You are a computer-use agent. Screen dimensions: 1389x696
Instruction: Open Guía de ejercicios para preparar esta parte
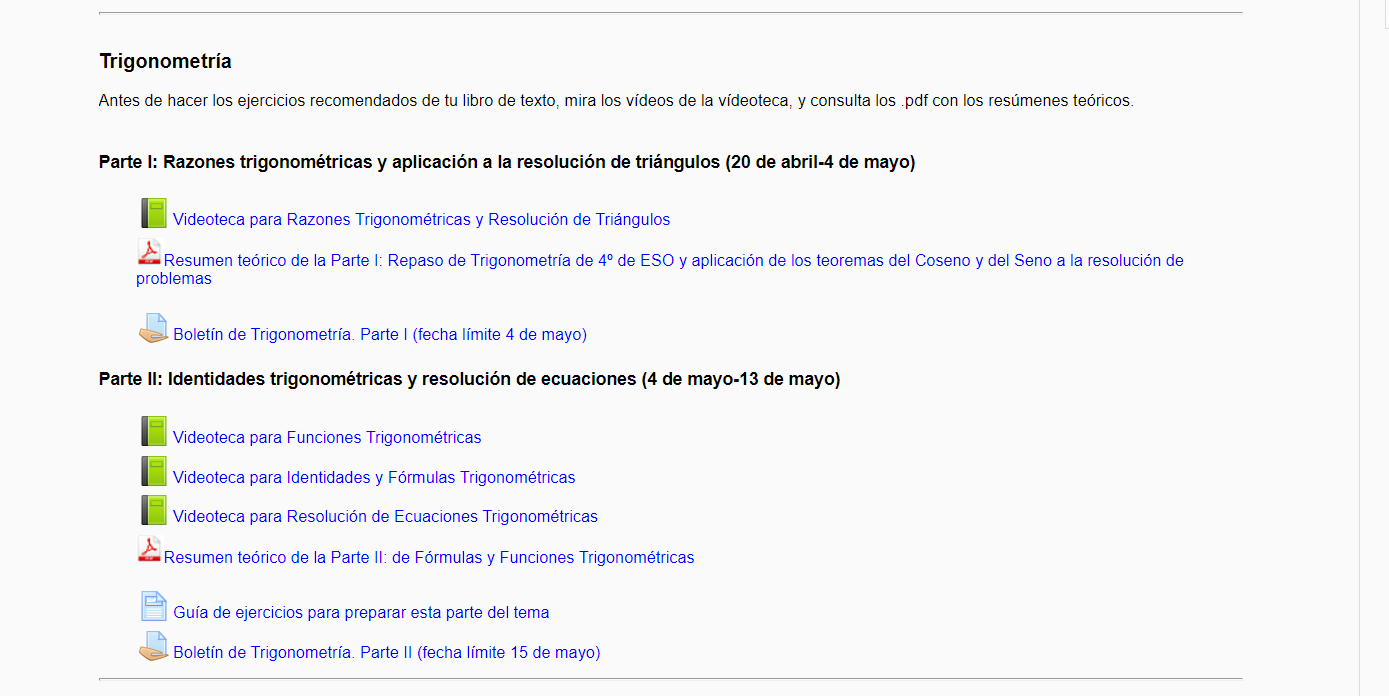pos(360,613)
